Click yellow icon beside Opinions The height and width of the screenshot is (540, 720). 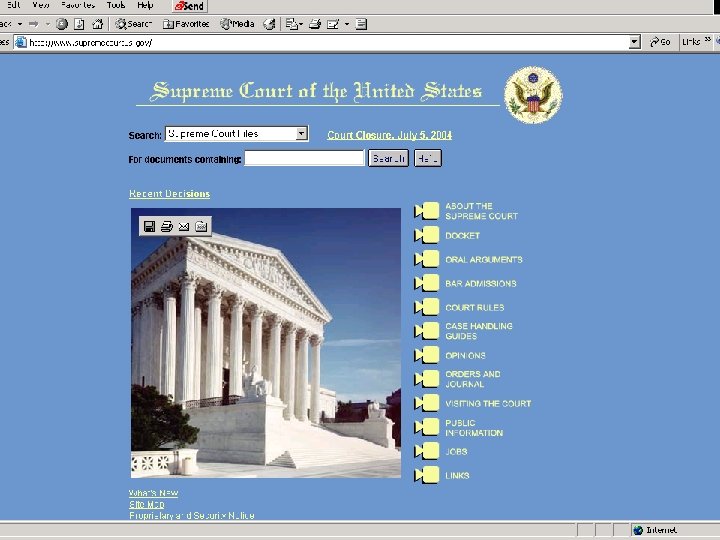tap(427, 355)
